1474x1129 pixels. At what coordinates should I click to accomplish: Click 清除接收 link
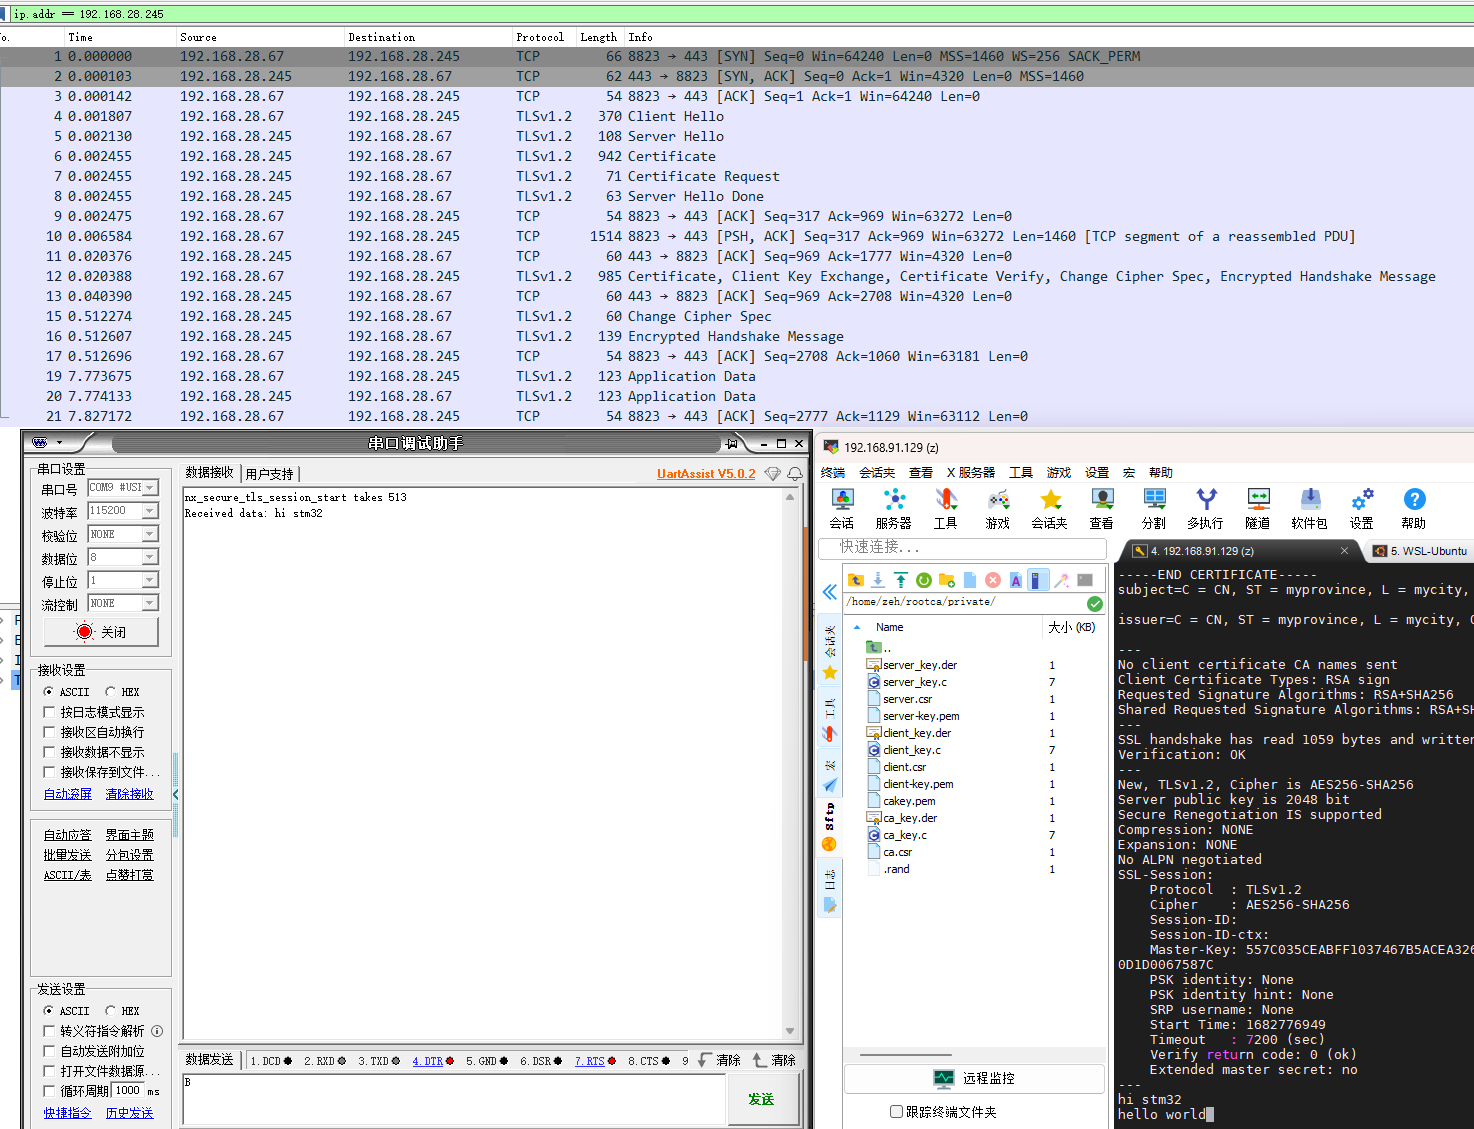130,794
